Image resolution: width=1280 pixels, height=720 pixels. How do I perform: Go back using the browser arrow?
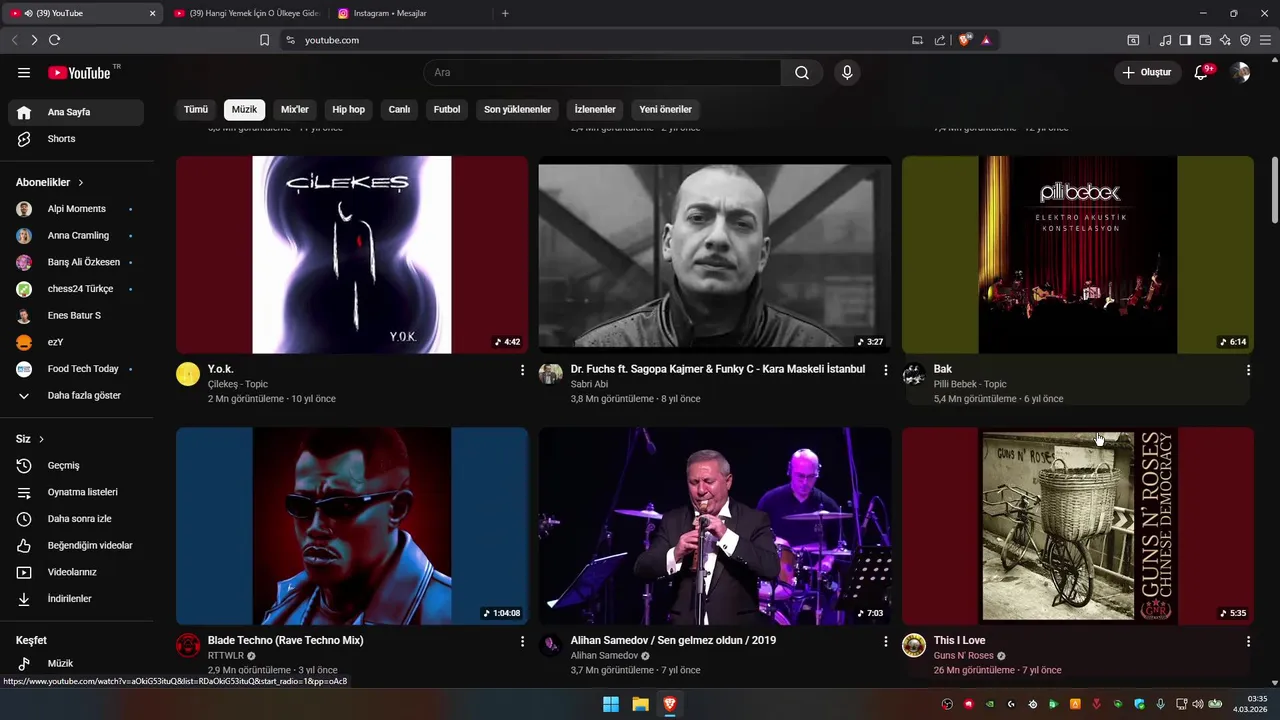(x=14, y=40)
